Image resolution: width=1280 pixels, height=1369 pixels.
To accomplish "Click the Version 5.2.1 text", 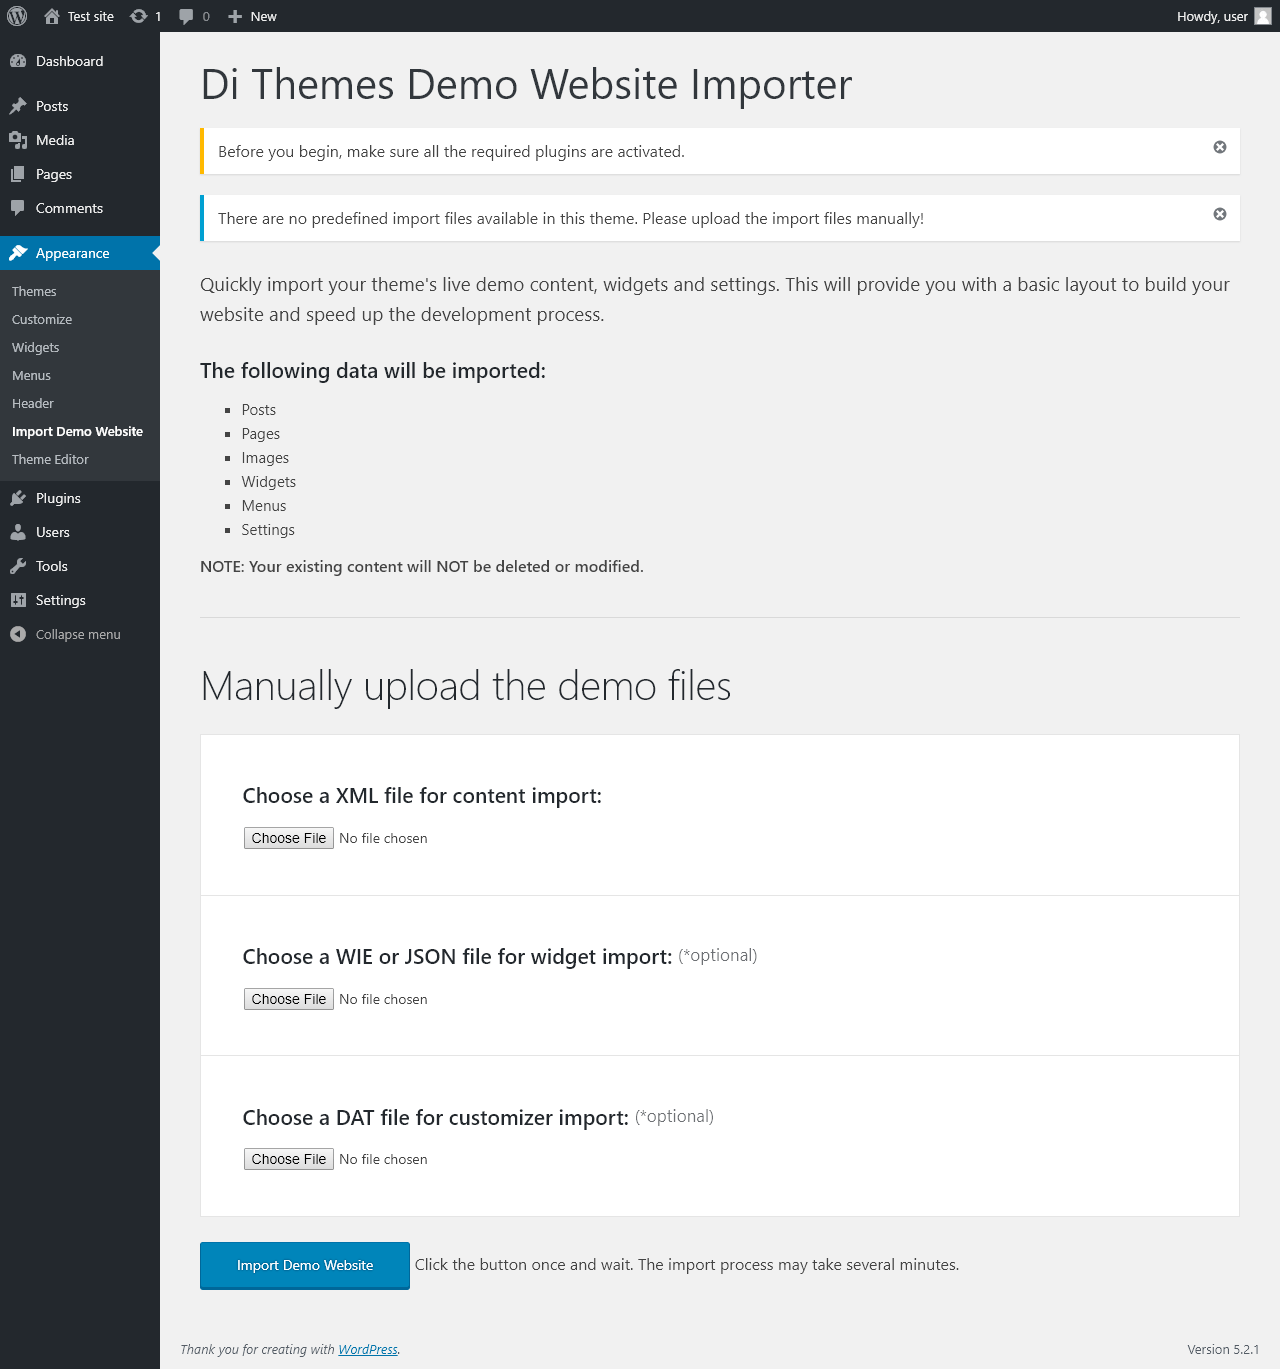I will click(x=1223, y=1349).
